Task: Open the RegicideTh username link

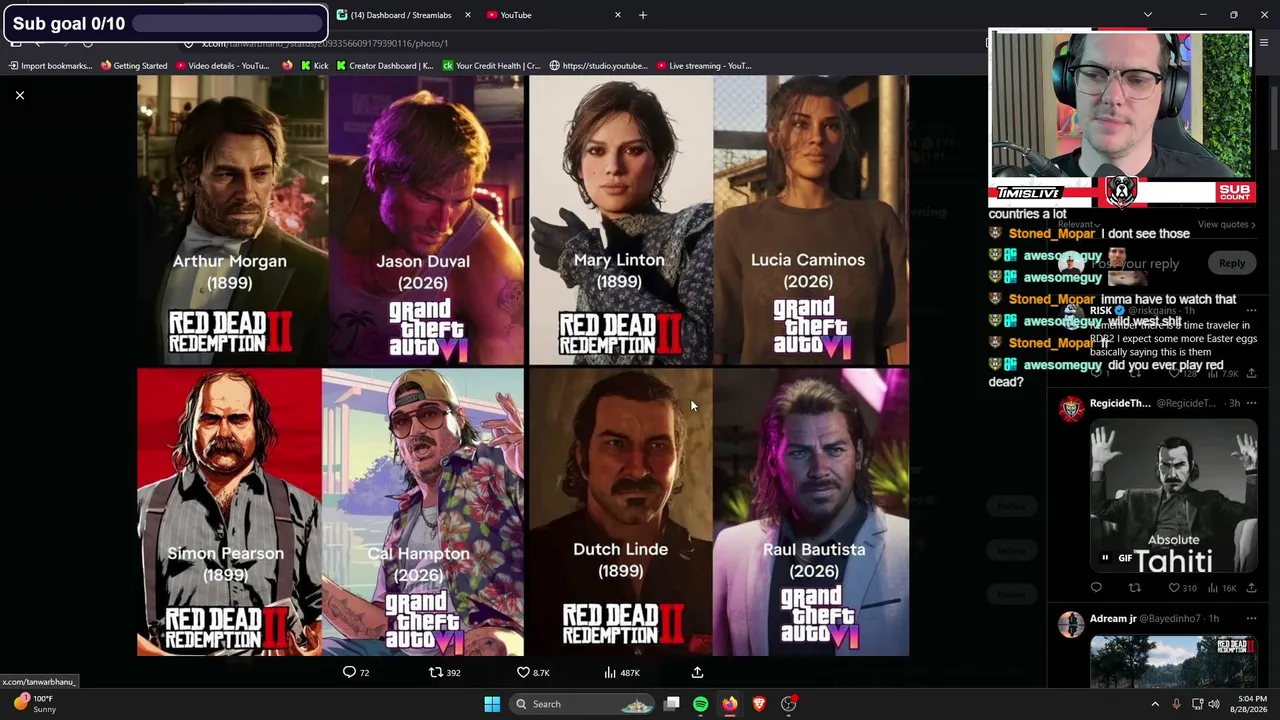Action: tap(1120, 403)
